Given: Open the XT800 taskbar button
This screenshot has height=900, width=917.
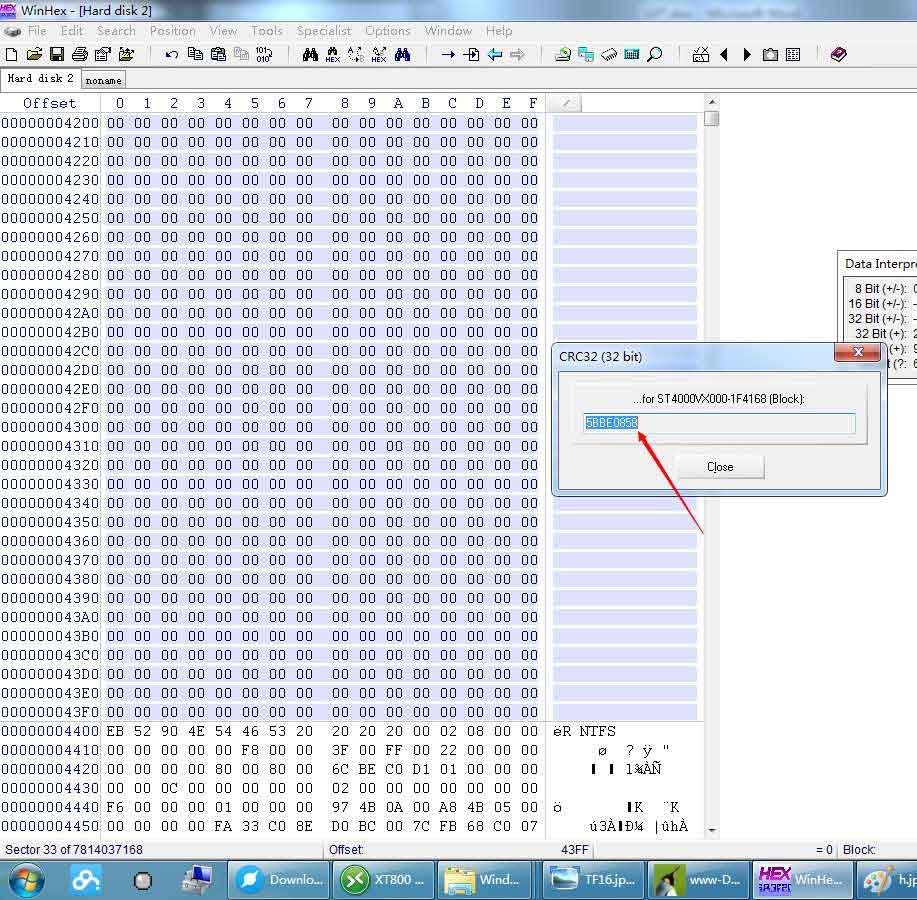Looking at the screenshot, I should (384, 880).
